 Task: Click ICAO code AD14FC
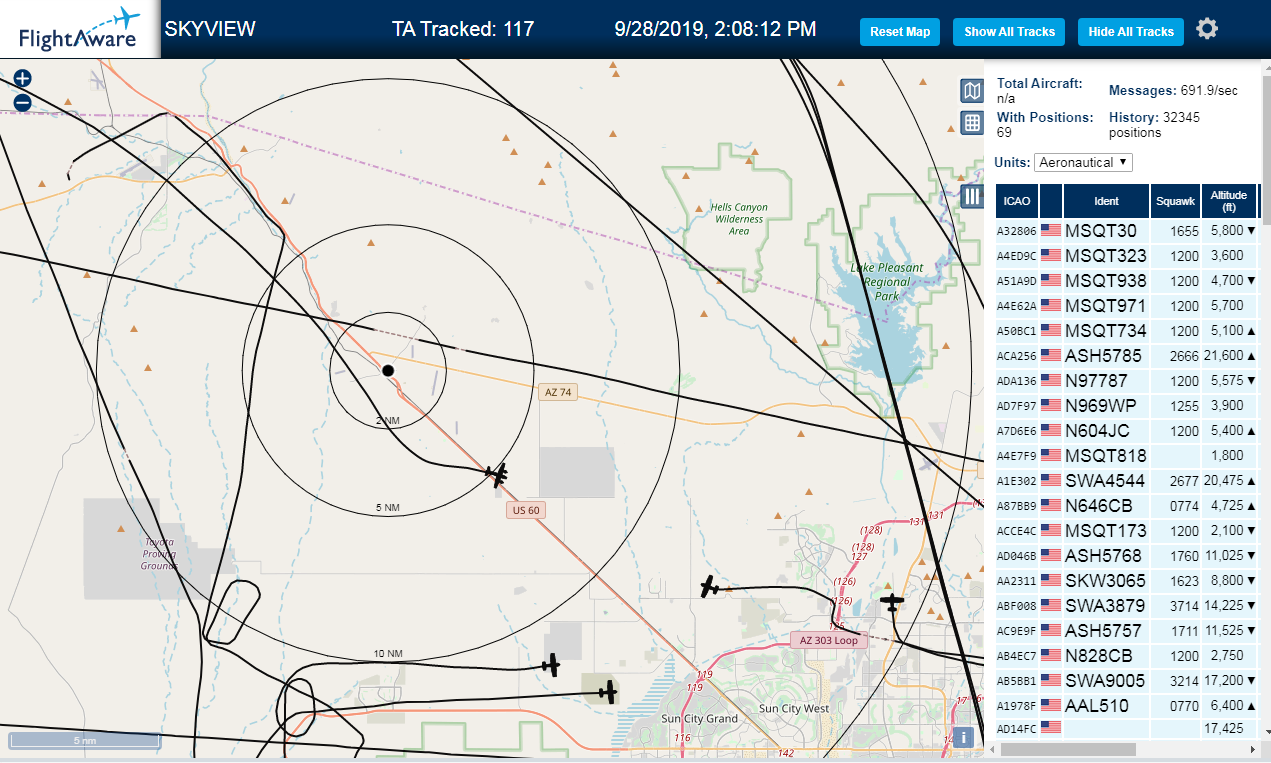tap(1016, 729)
